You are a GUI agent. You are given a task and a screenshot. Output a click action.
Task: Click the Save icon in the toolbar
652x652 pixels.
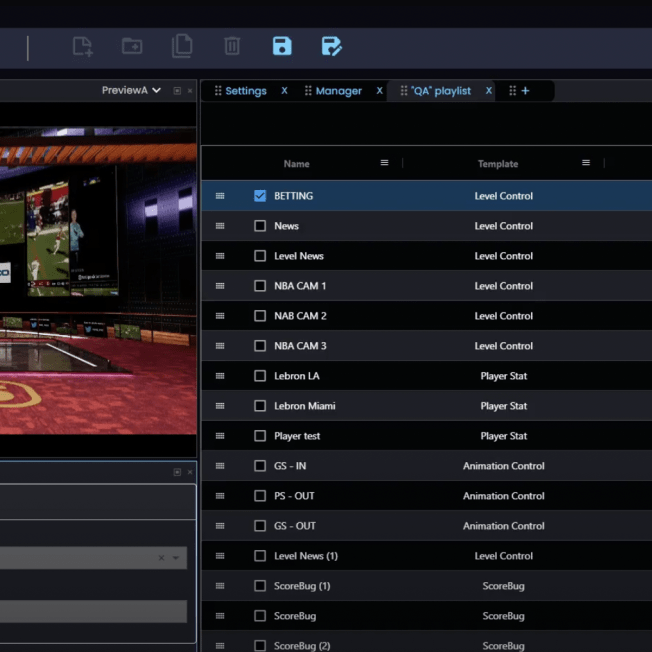coord(282,46)
